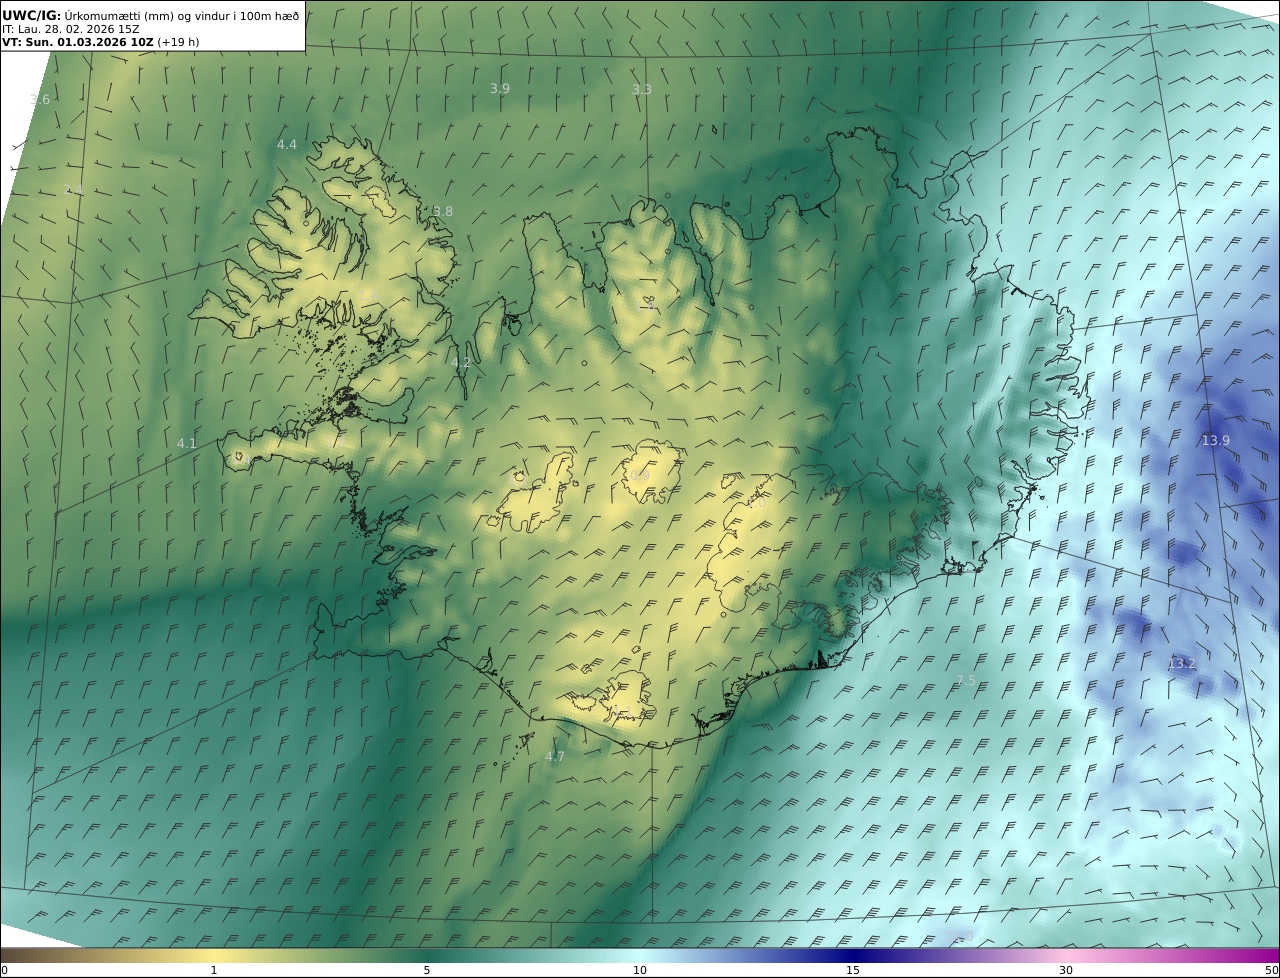Select the 13.2 precipitation value label
The width and height of the screenshot is (1280, 978).
1181,664
